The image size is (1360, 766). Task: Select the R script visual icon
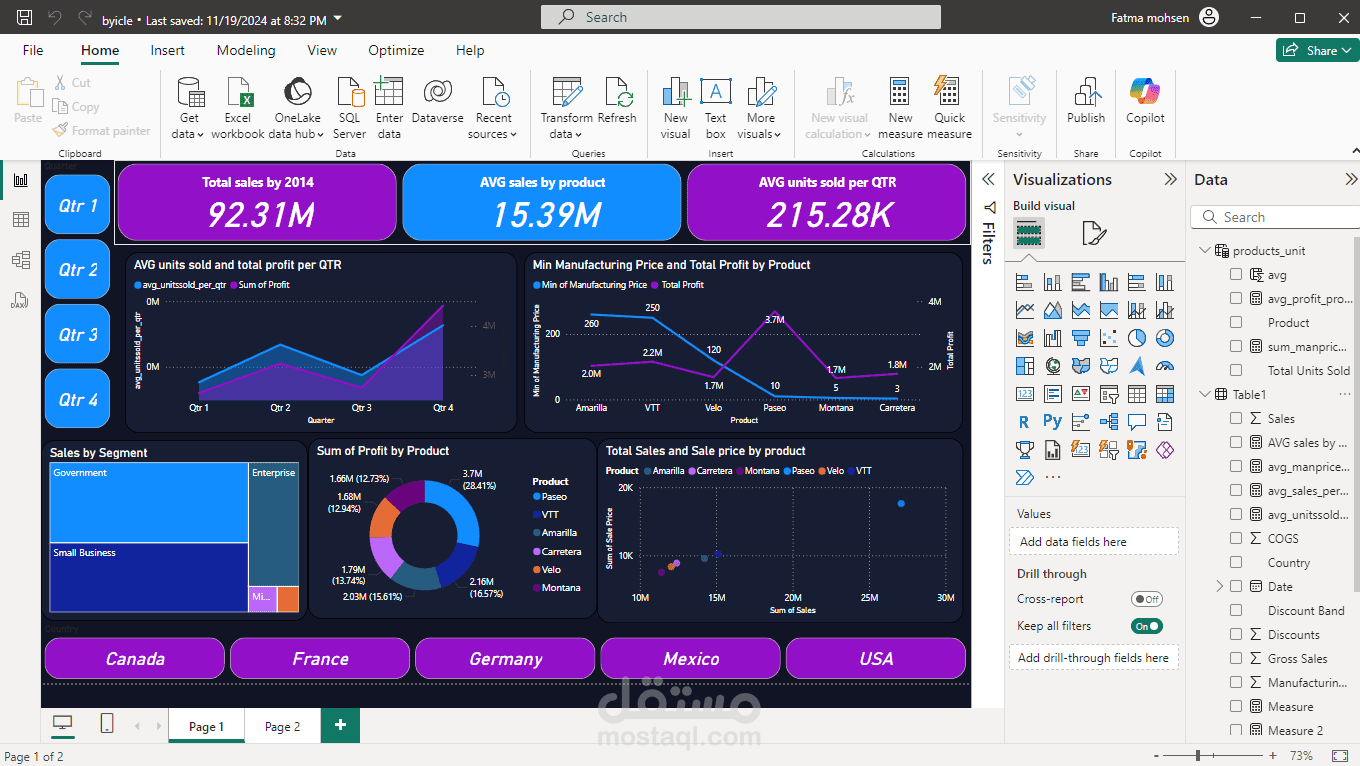pyautogui.click(x=1024, y=422)
